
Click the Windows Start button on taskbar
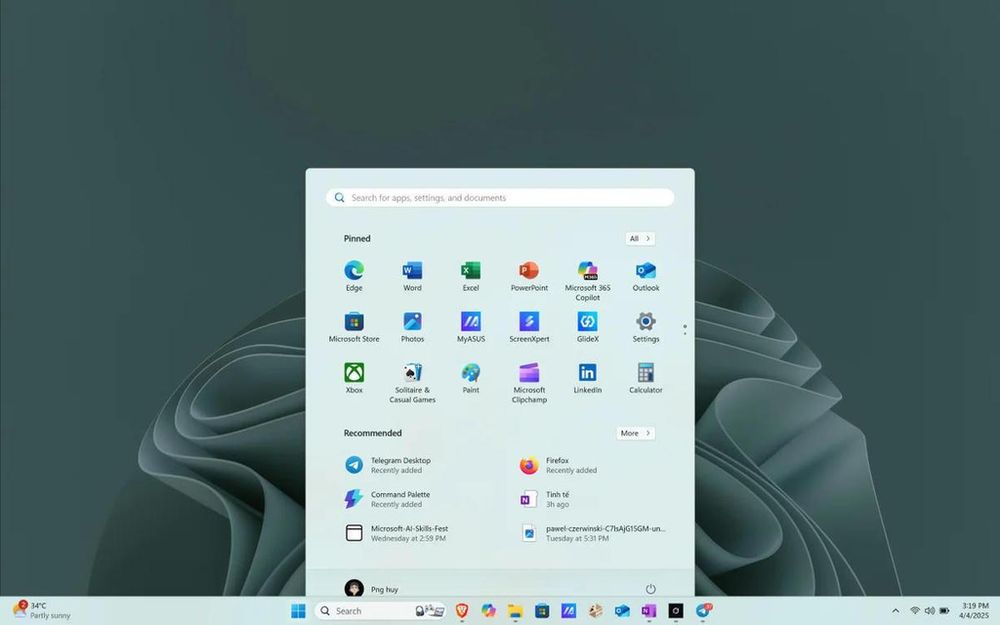click(298, 611)
